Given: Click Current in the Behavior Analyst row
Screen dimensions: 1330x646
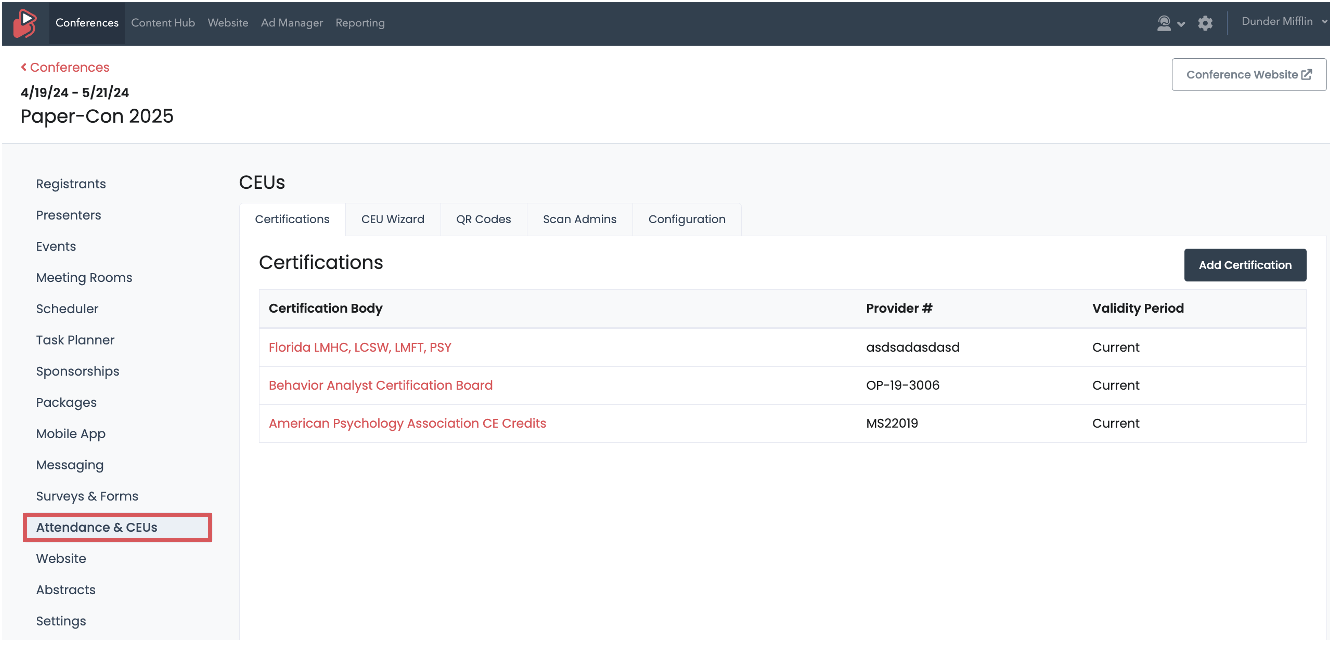Looking at the screenshot, I should (1116, 386).
